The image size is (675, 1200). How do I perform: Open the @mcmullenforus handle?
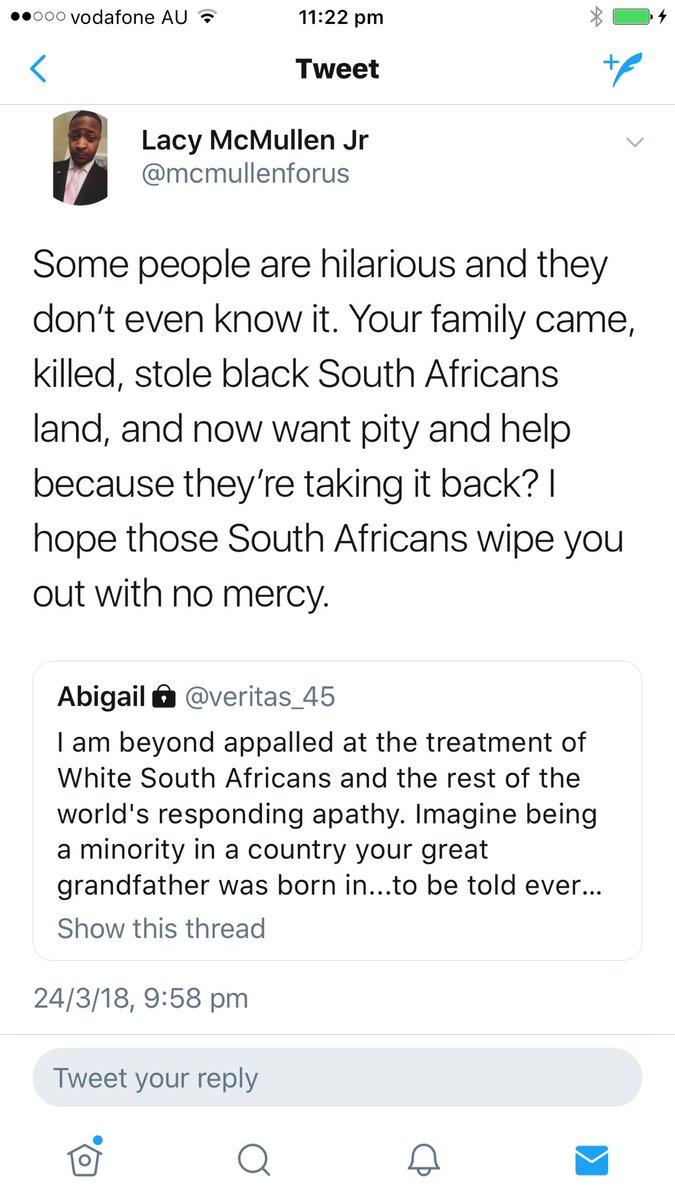[x=245, y=173]
